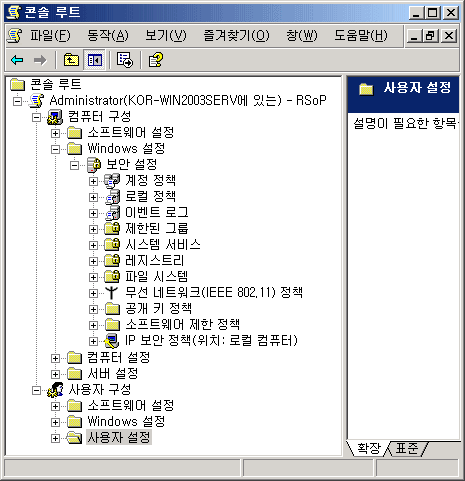The width and height of the screenshot is (465, 481).
Task: Click the Up one level folder icon
Action: click(x=71, y=60)
